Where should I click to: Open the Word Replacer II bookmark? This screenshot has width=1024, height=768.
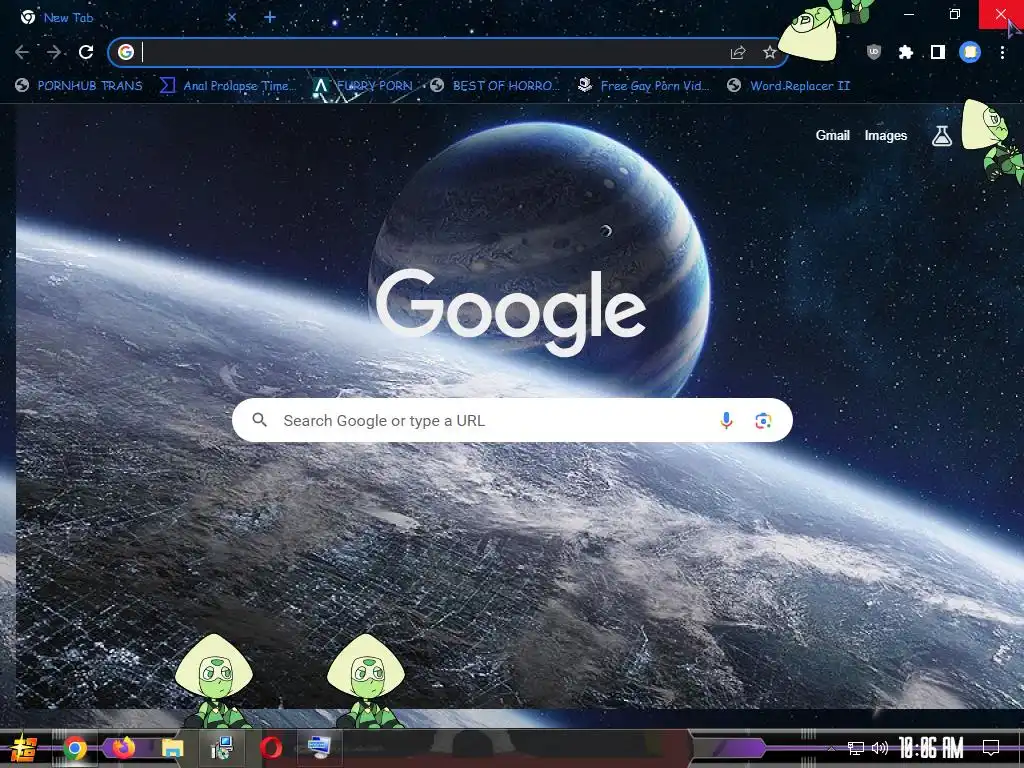point(789,86)
